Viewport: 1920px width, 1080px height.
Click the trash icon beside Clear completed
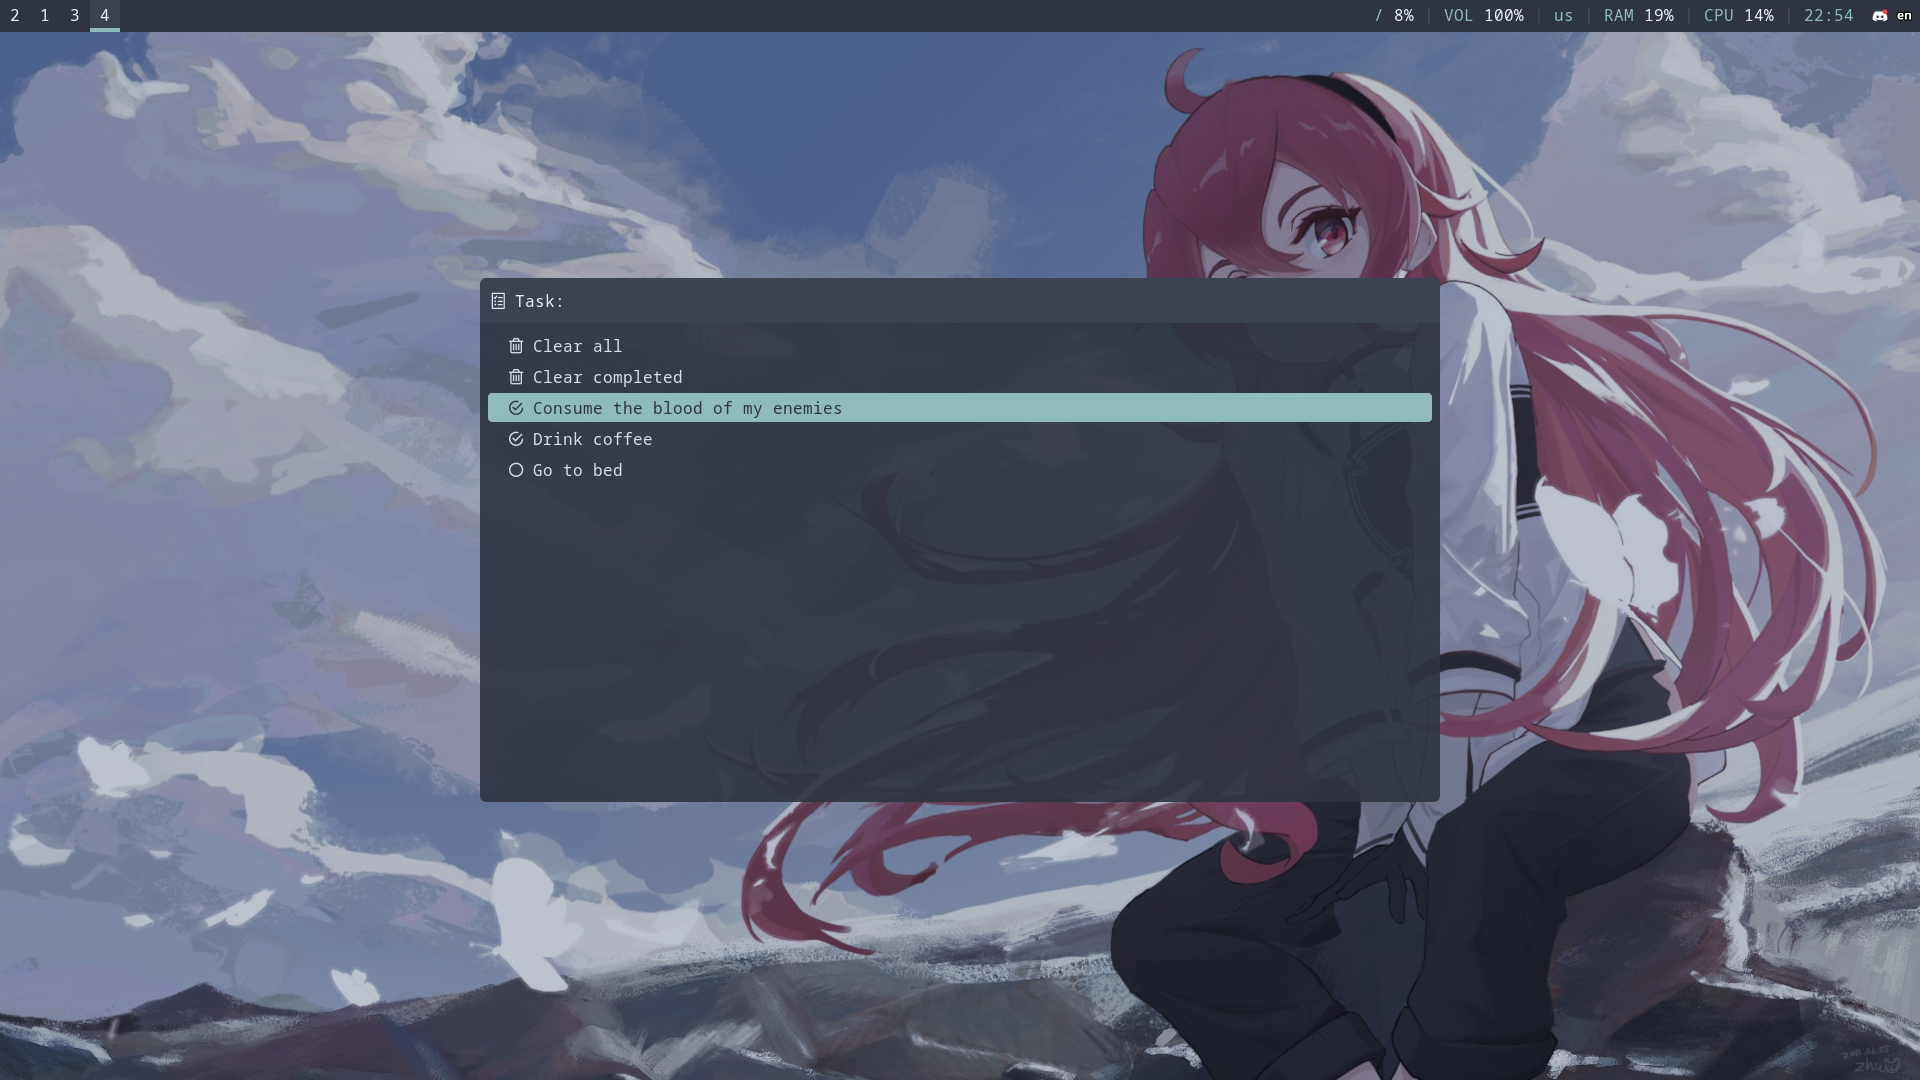pyautogui.click(x=516, y=377)
